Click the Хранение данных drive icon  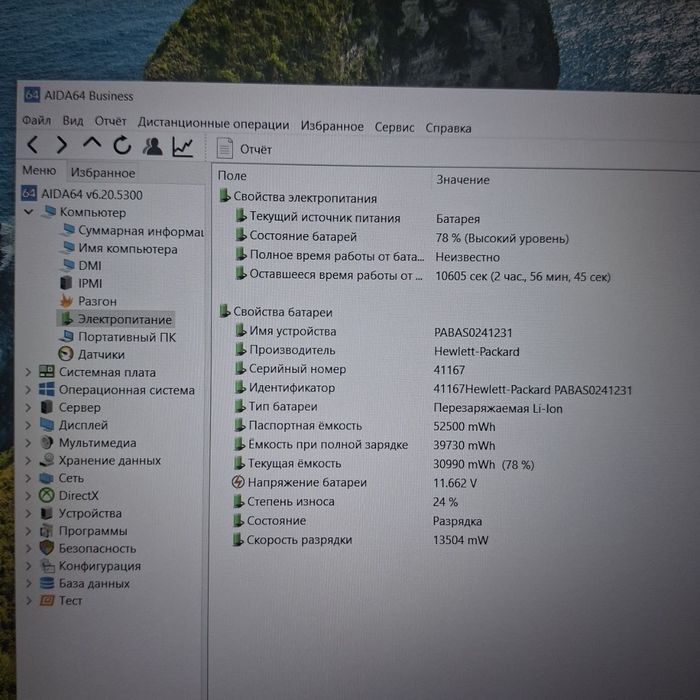(x=46, y=460)
